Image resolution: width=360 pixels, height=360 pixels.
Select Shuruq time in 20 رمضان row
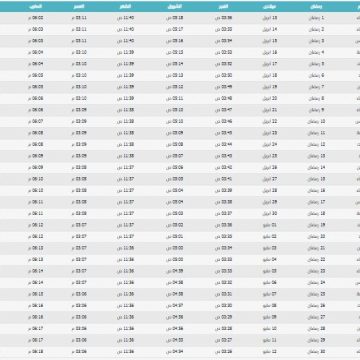[175, 237]
